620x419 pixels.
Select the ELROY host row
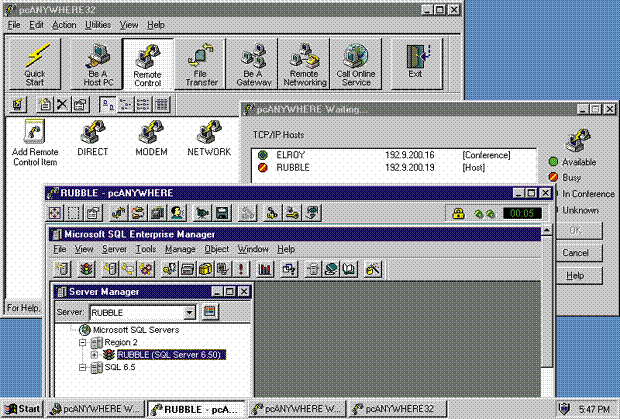coord(394,155)
